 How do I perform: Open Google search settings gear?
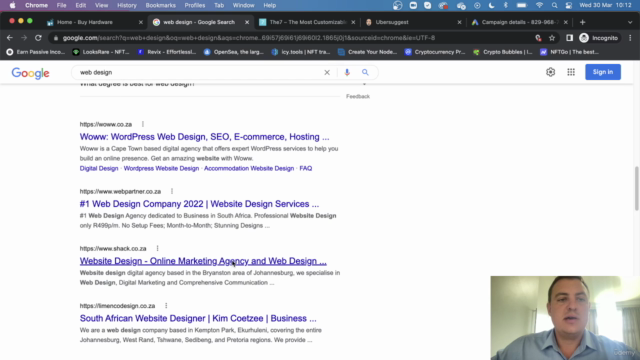click(550, 72)
